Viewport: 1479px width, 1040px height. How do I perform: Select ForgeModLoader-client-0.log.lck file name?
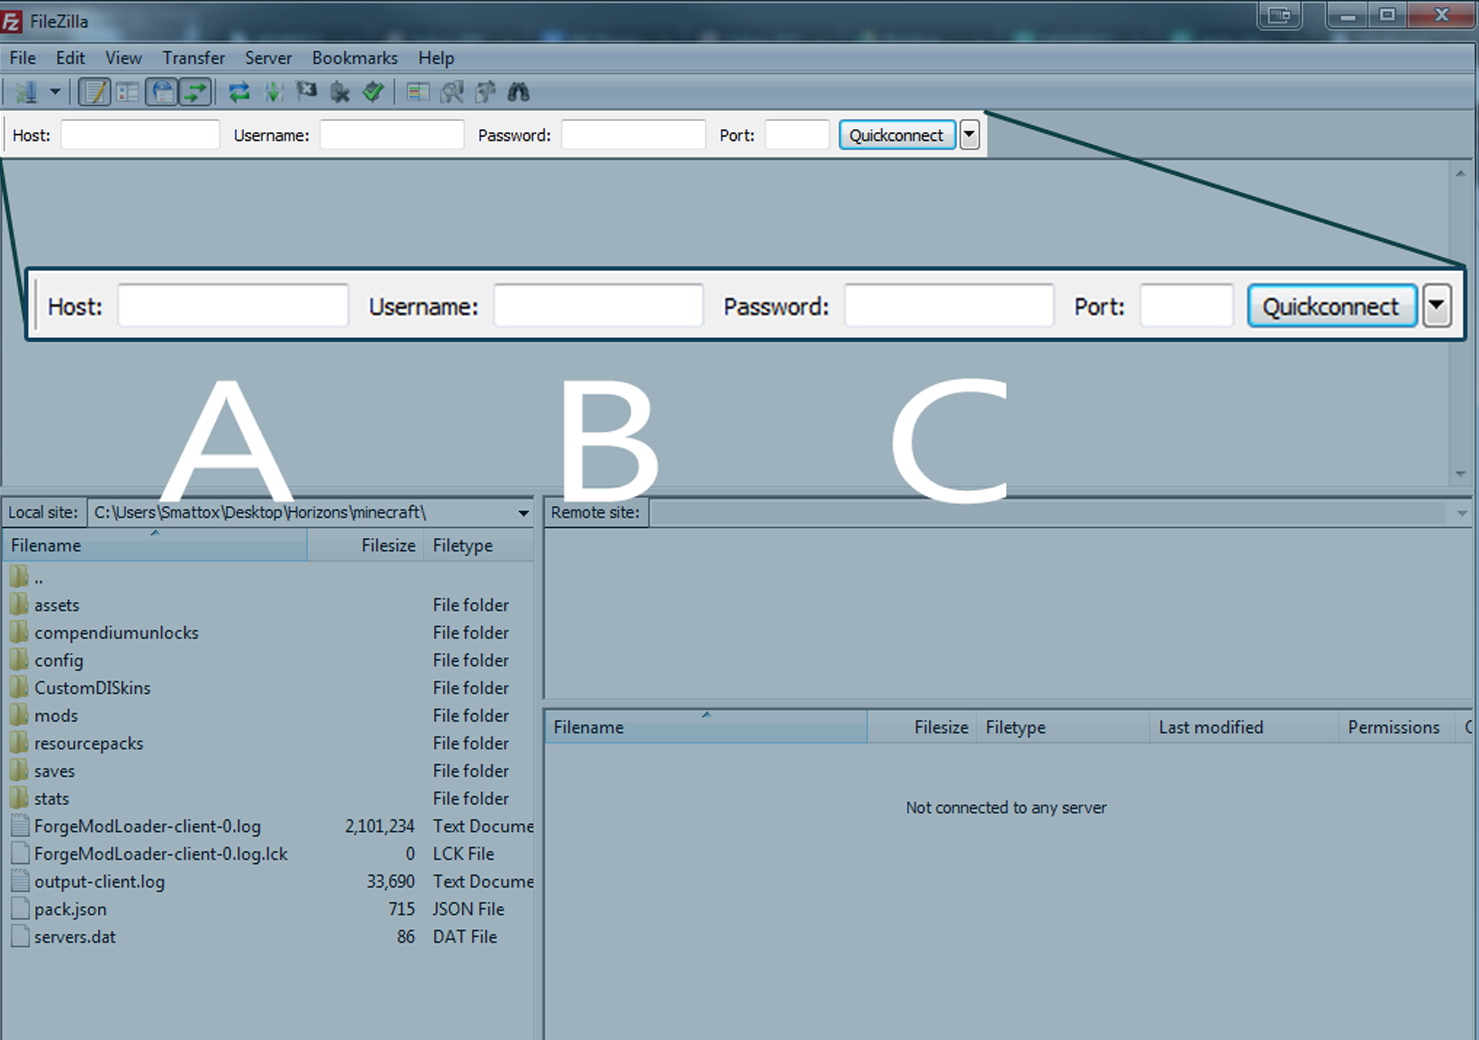[161, 854]
